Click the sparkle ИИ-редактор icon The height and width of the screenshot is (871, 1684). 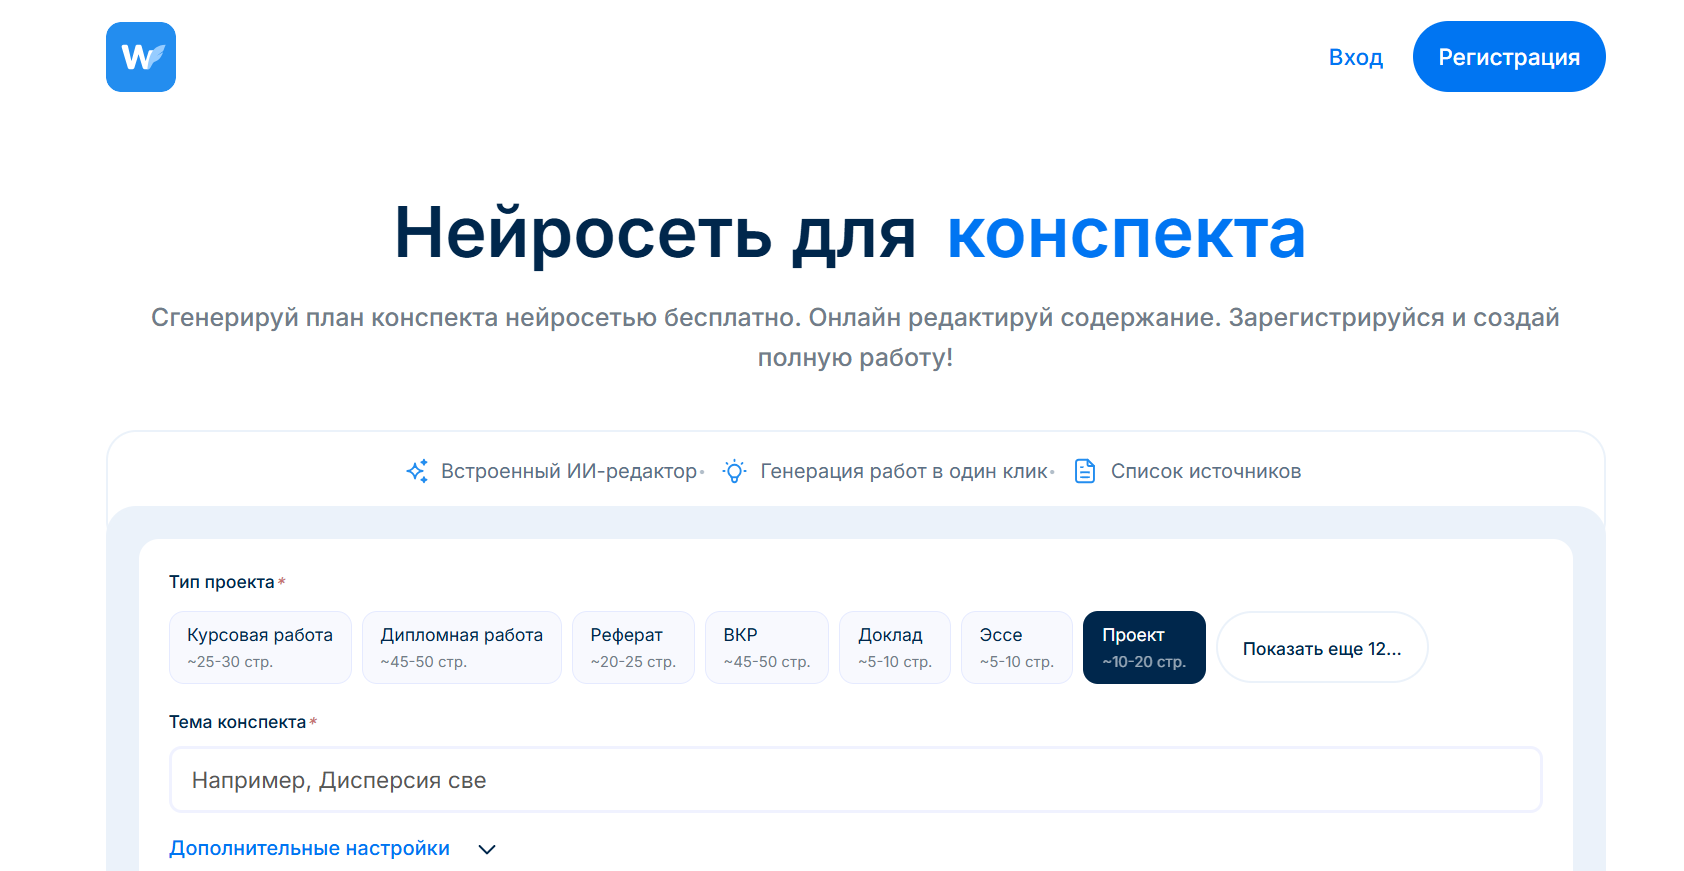tap(417, 471)
